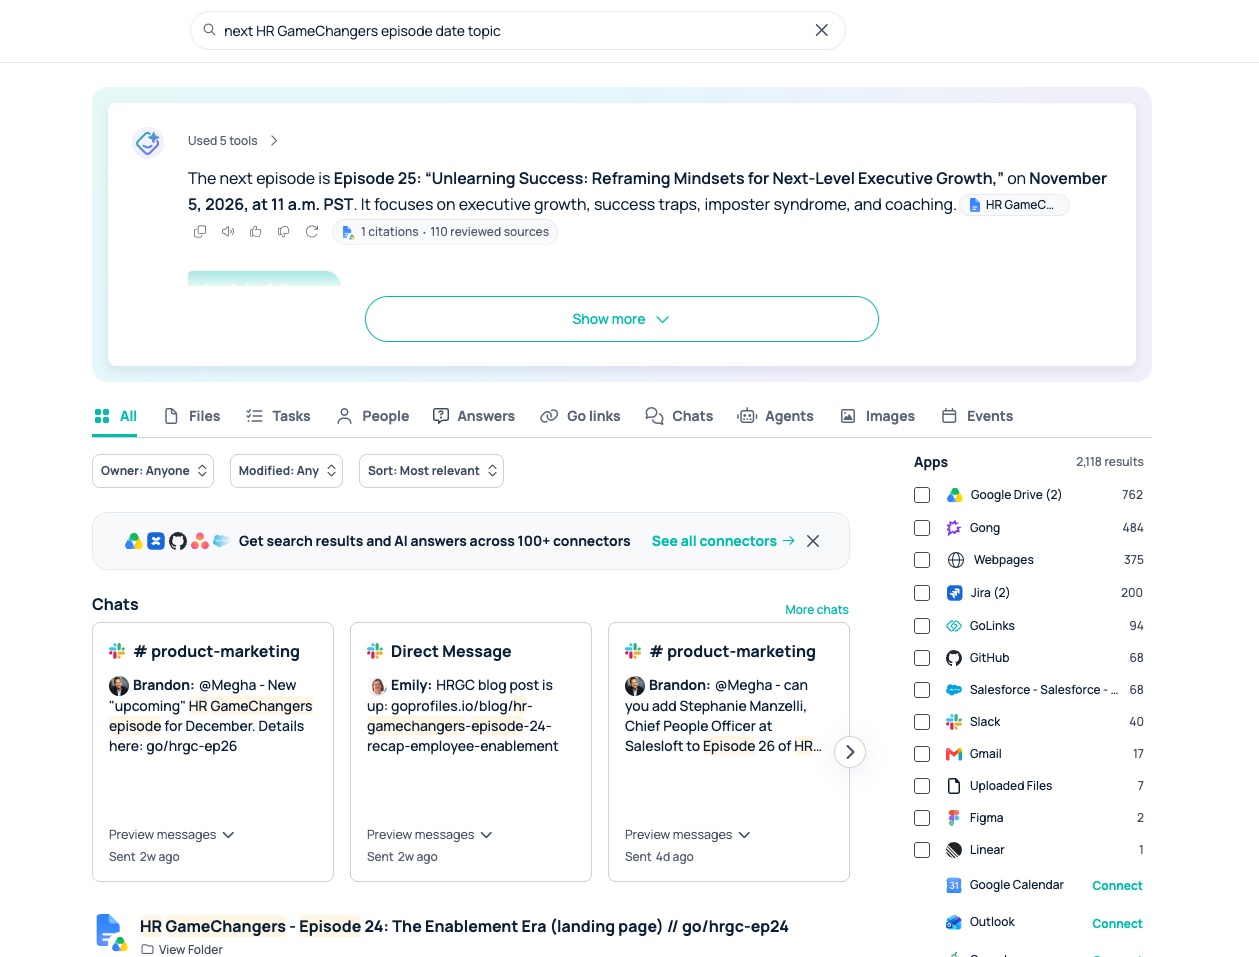
Task: Switch to the Answers tab
Action: coord(474,416)
